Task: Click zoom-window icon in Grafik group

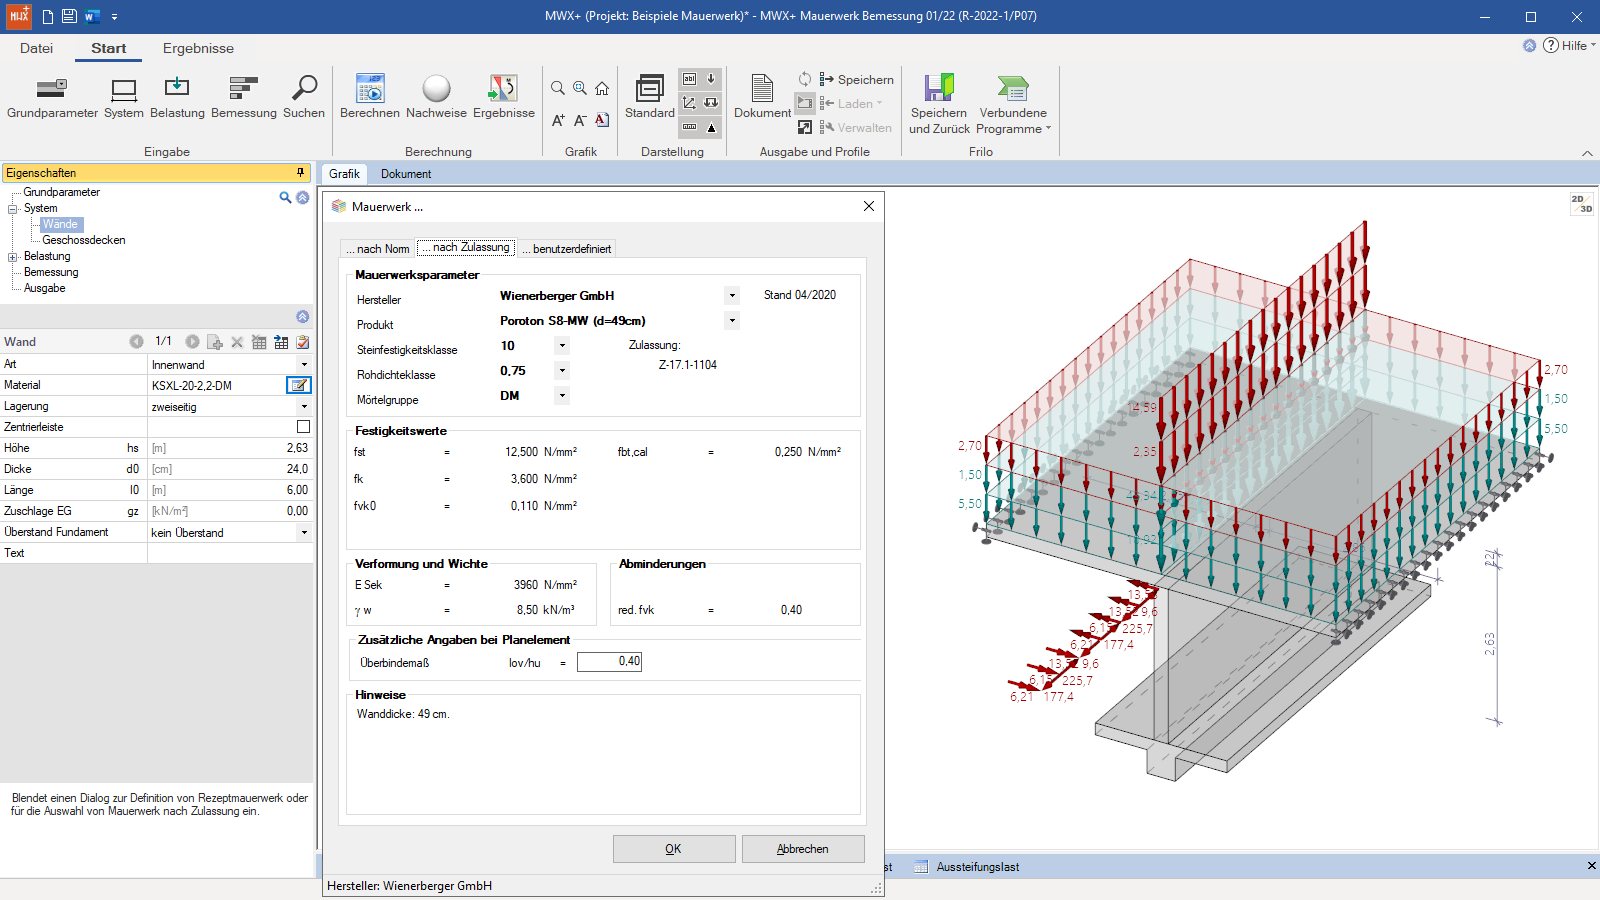Action: coord(580,88)
